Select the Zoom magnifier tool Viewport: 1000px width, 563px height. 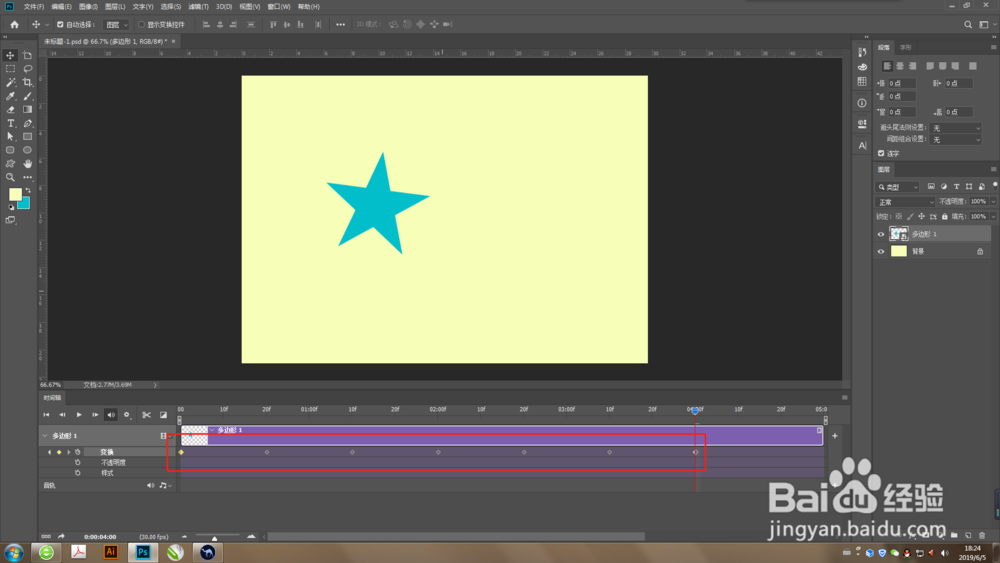(x=10, y=177)
